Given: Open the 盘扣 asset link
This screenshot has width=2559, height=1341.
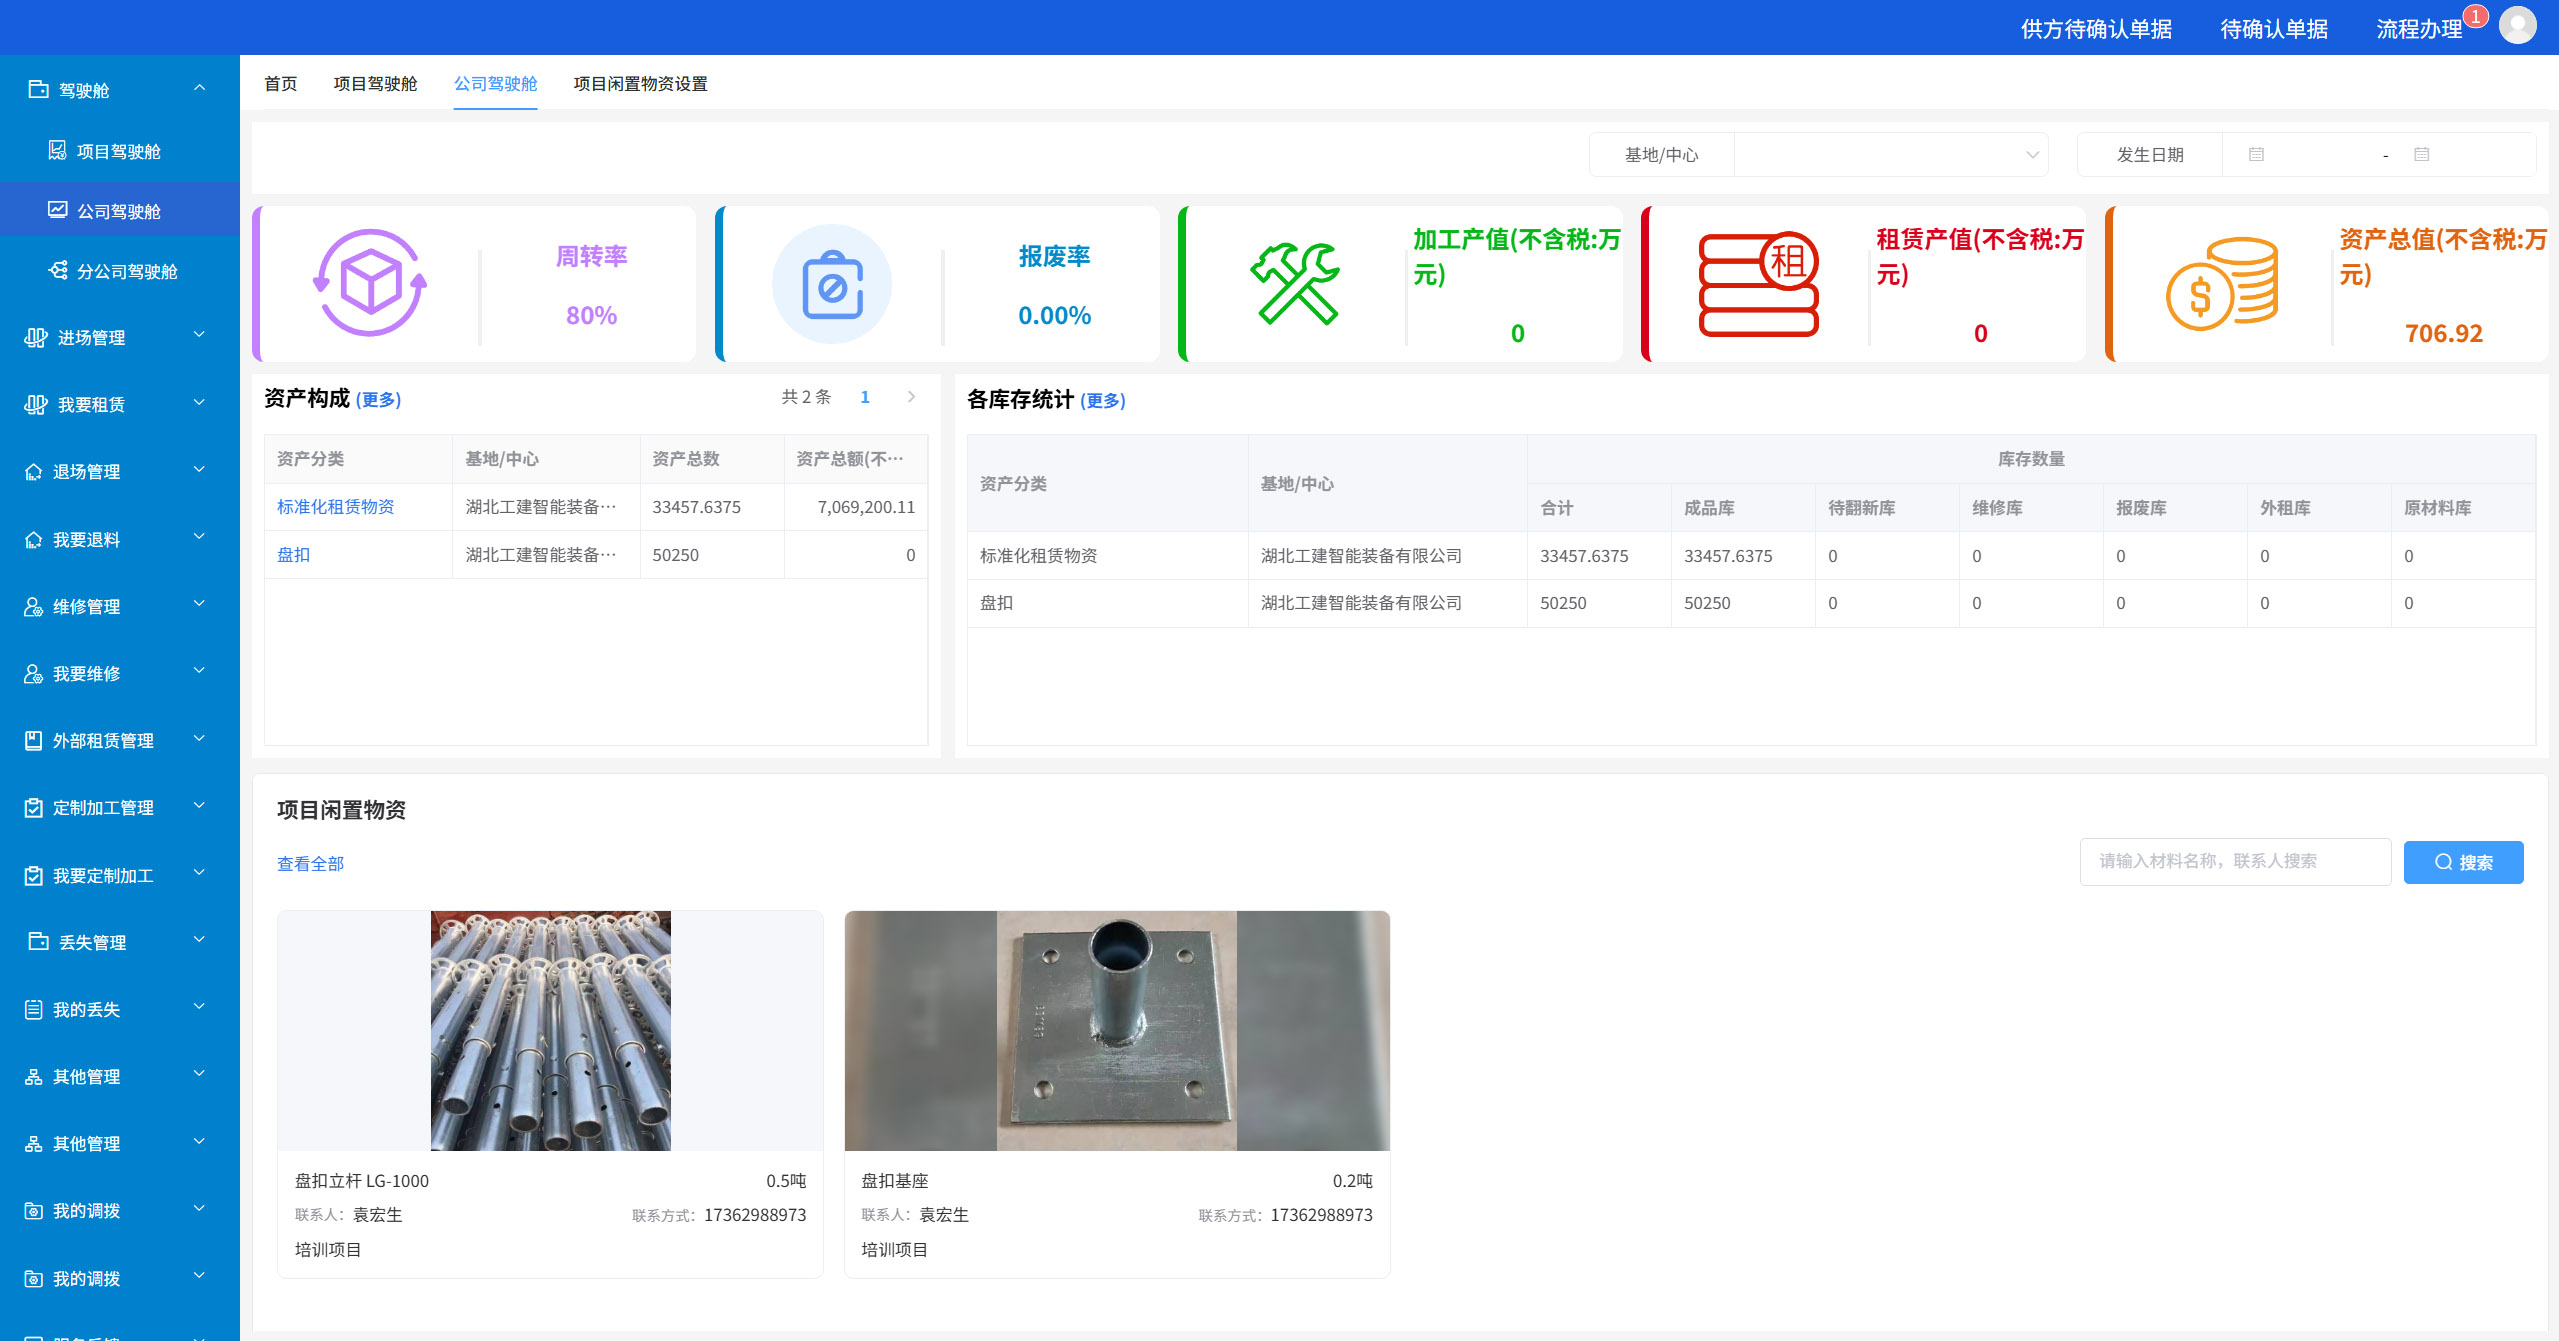Looking at the screenshot, I should pyautogui.click(x=293, y=555).
